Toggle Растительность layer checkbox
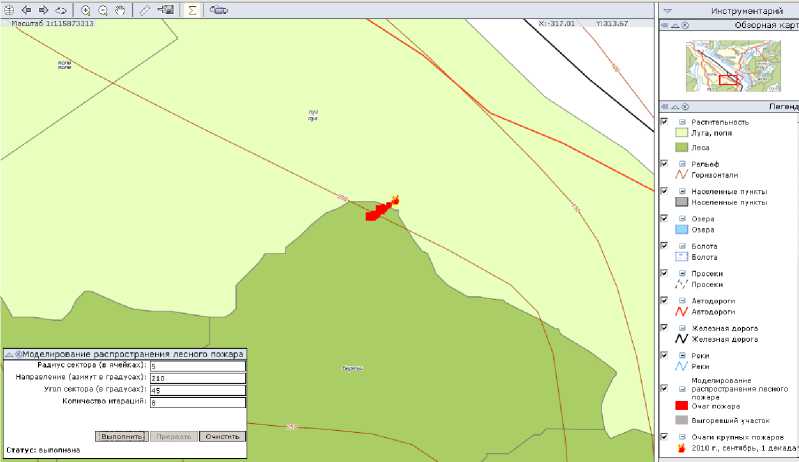The width and height of the screenshot is (799, 462). point(664,121)
